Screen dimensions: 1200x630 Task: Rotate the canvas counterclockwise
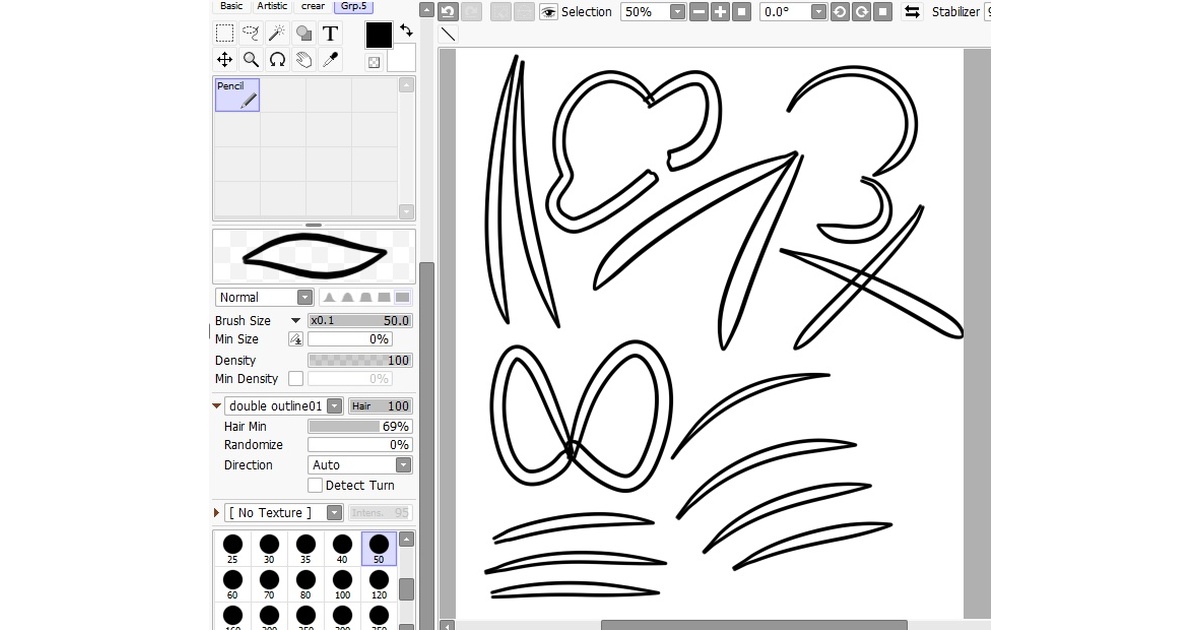point(839,12)
